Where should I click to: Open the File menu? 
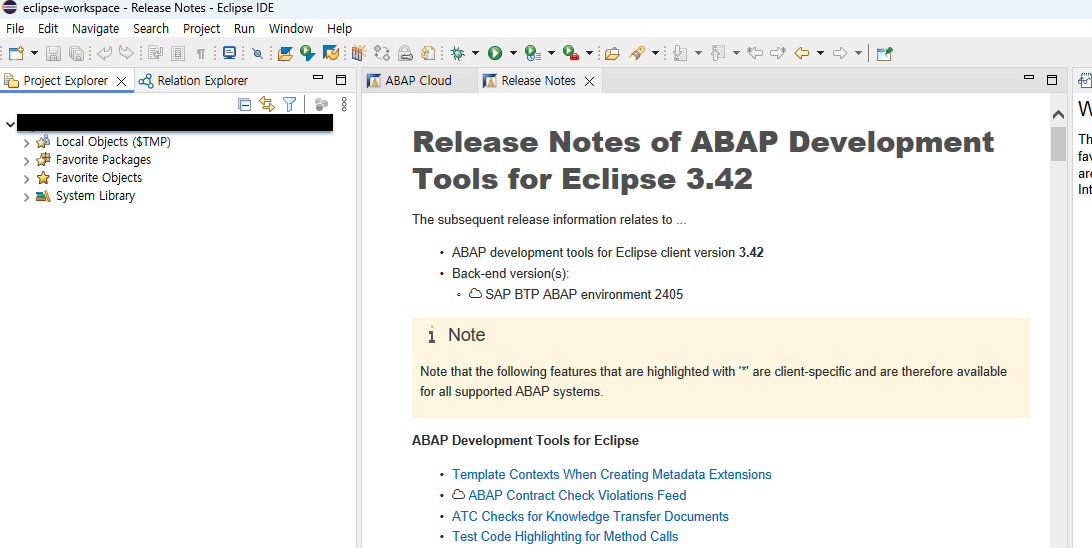tap(15, 29)
